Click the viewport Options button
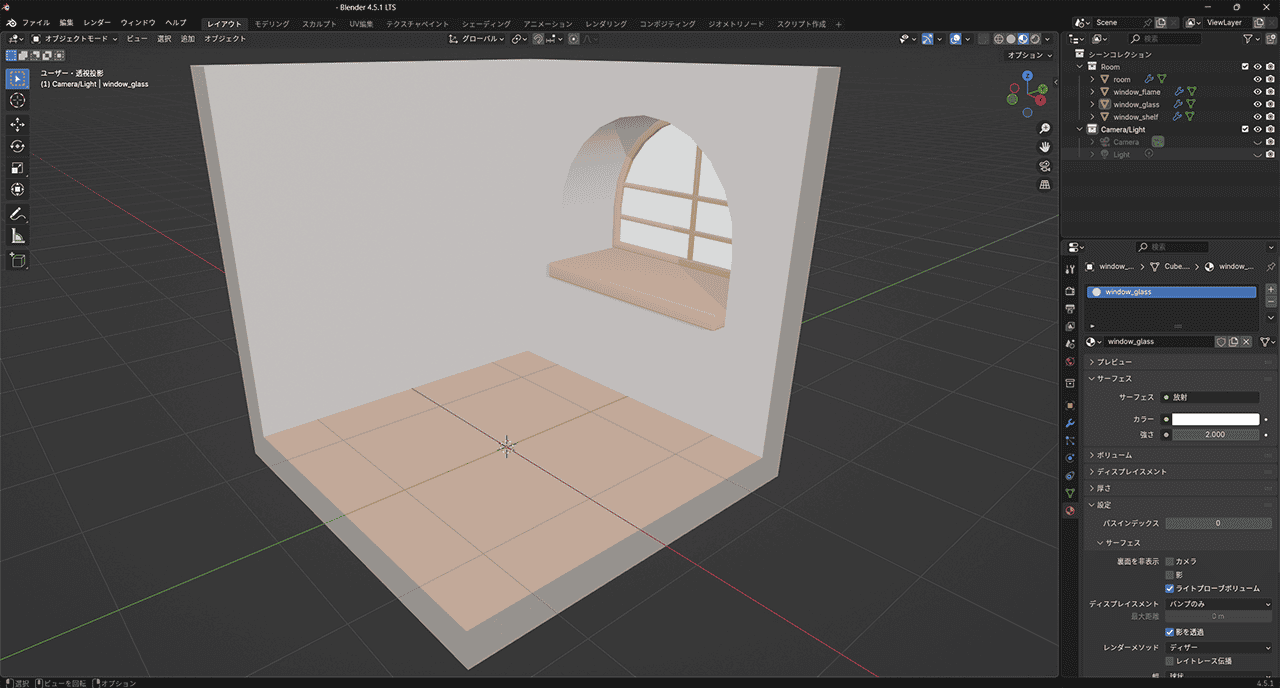 1027,56
